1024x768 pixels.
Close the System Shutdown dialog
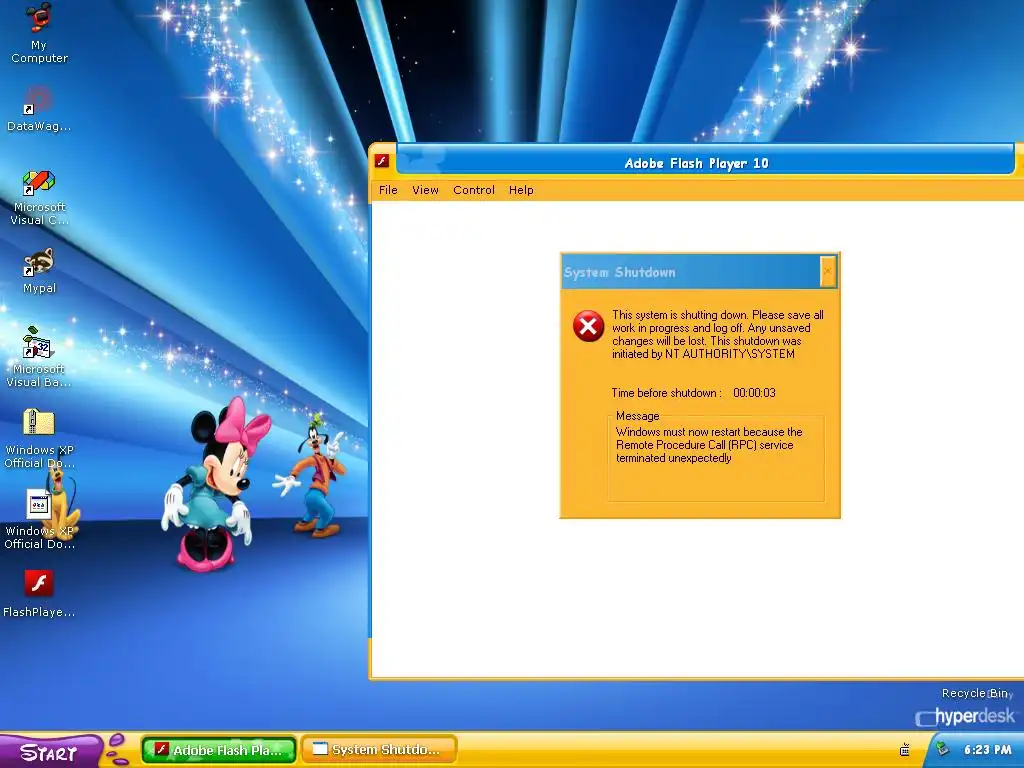pyautogui.click(x=827, y=271)
